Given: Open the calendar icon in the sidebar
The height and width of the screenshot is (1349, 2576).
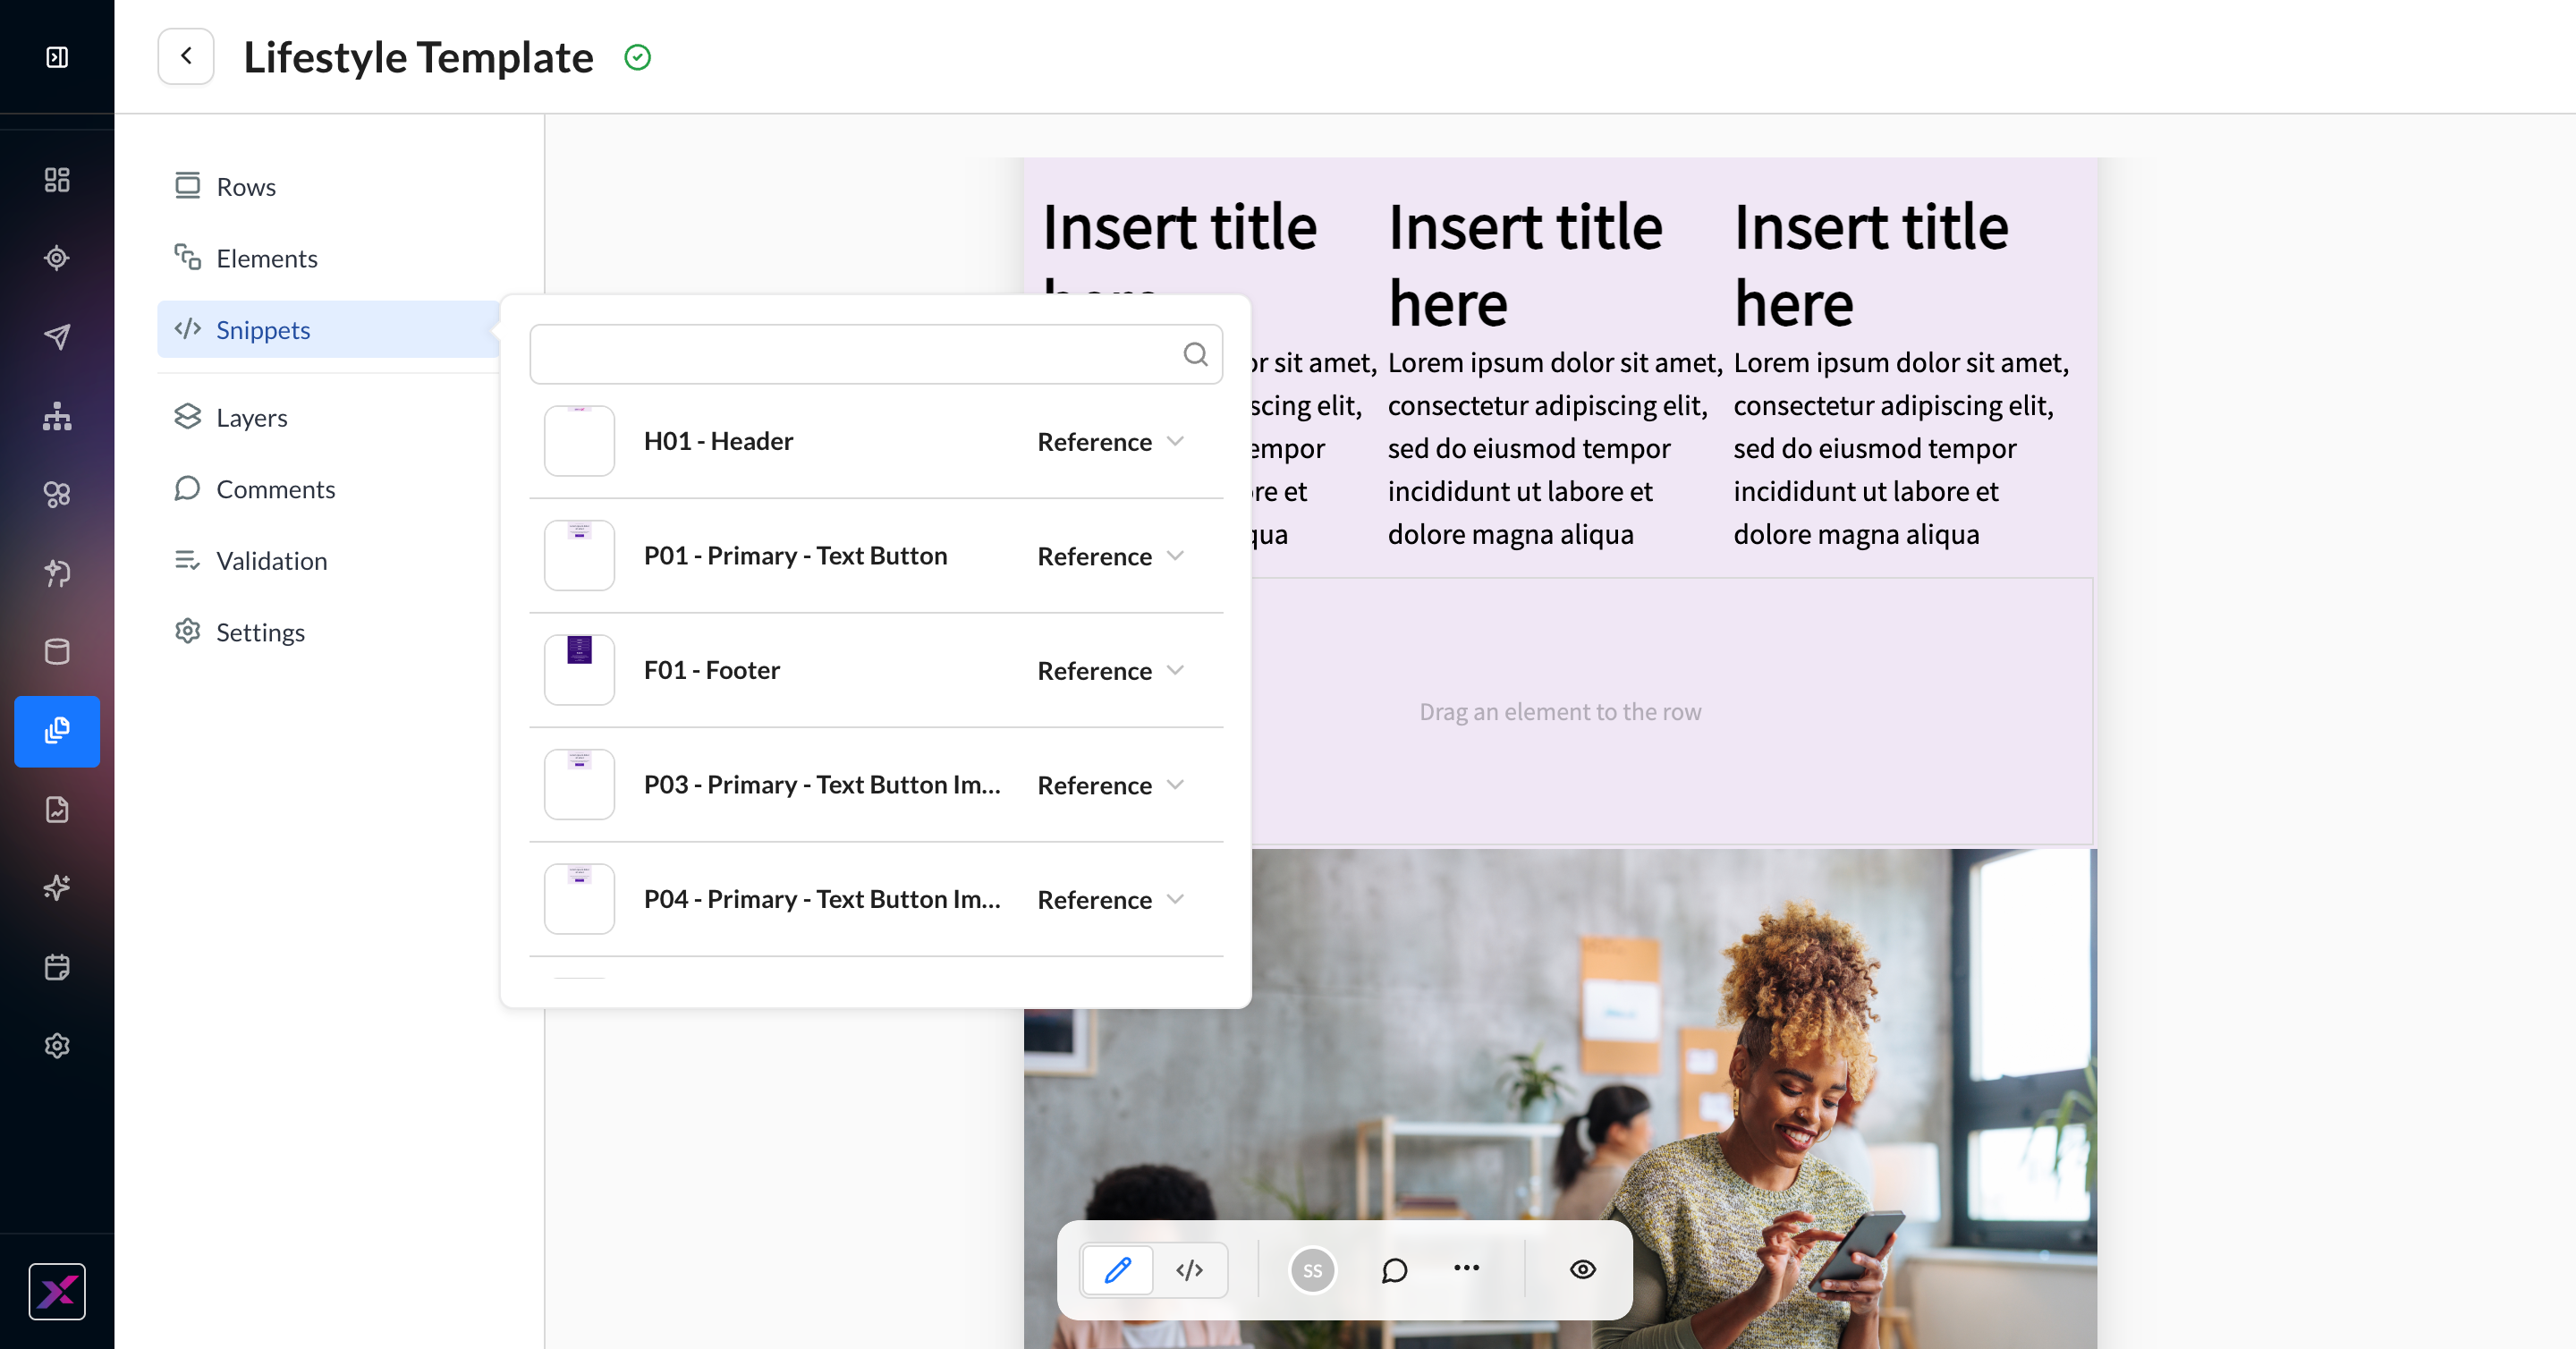Looking at the screenshot, I should click(57, 967).
